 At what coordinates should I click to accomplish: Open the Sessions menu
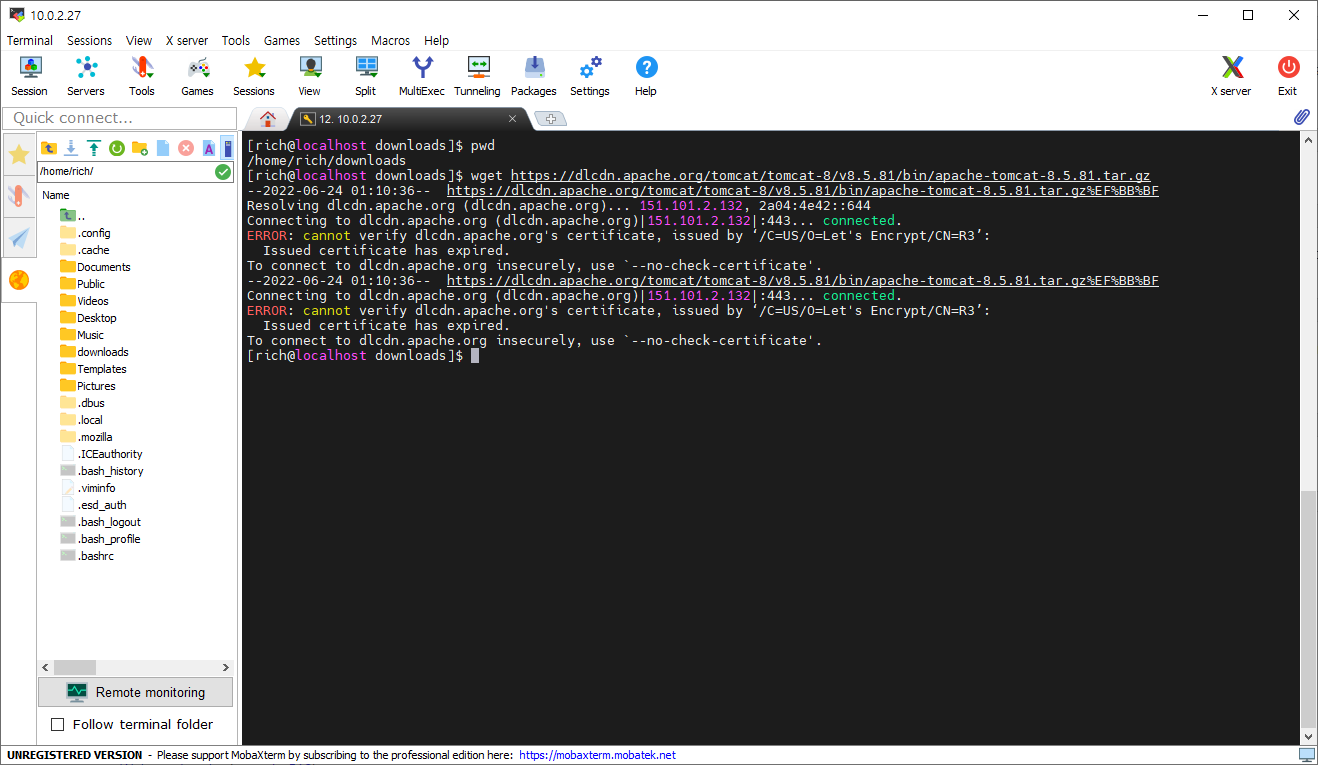pyautogui.click(x=90, y=41)
